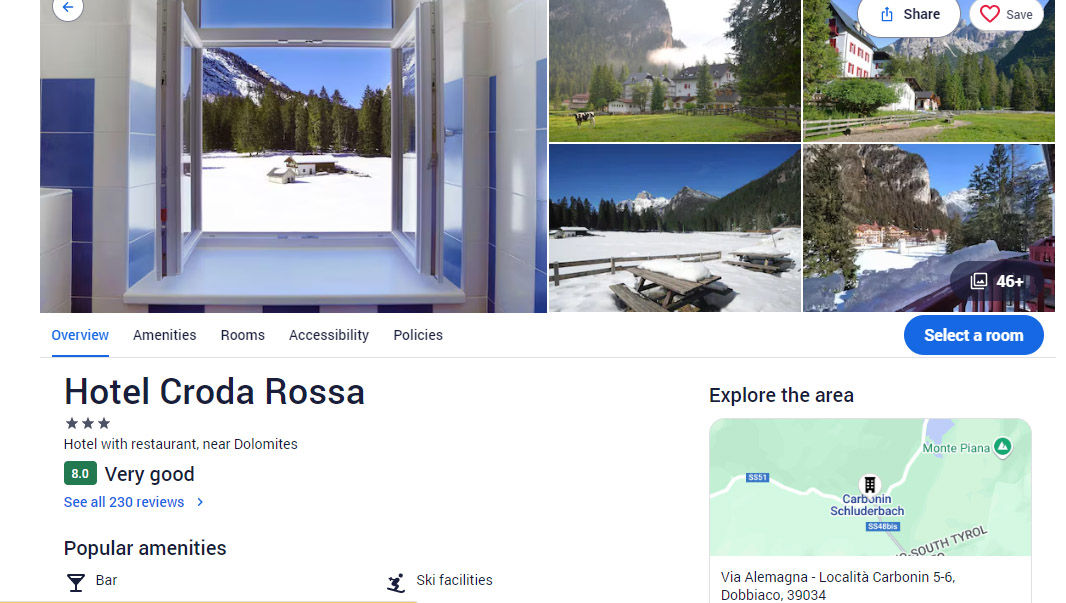Image resolution: width=1066 pixels, height=603 pixels.
Task: Expand reviews with the chevron arrow
Action: click(200, 502)
